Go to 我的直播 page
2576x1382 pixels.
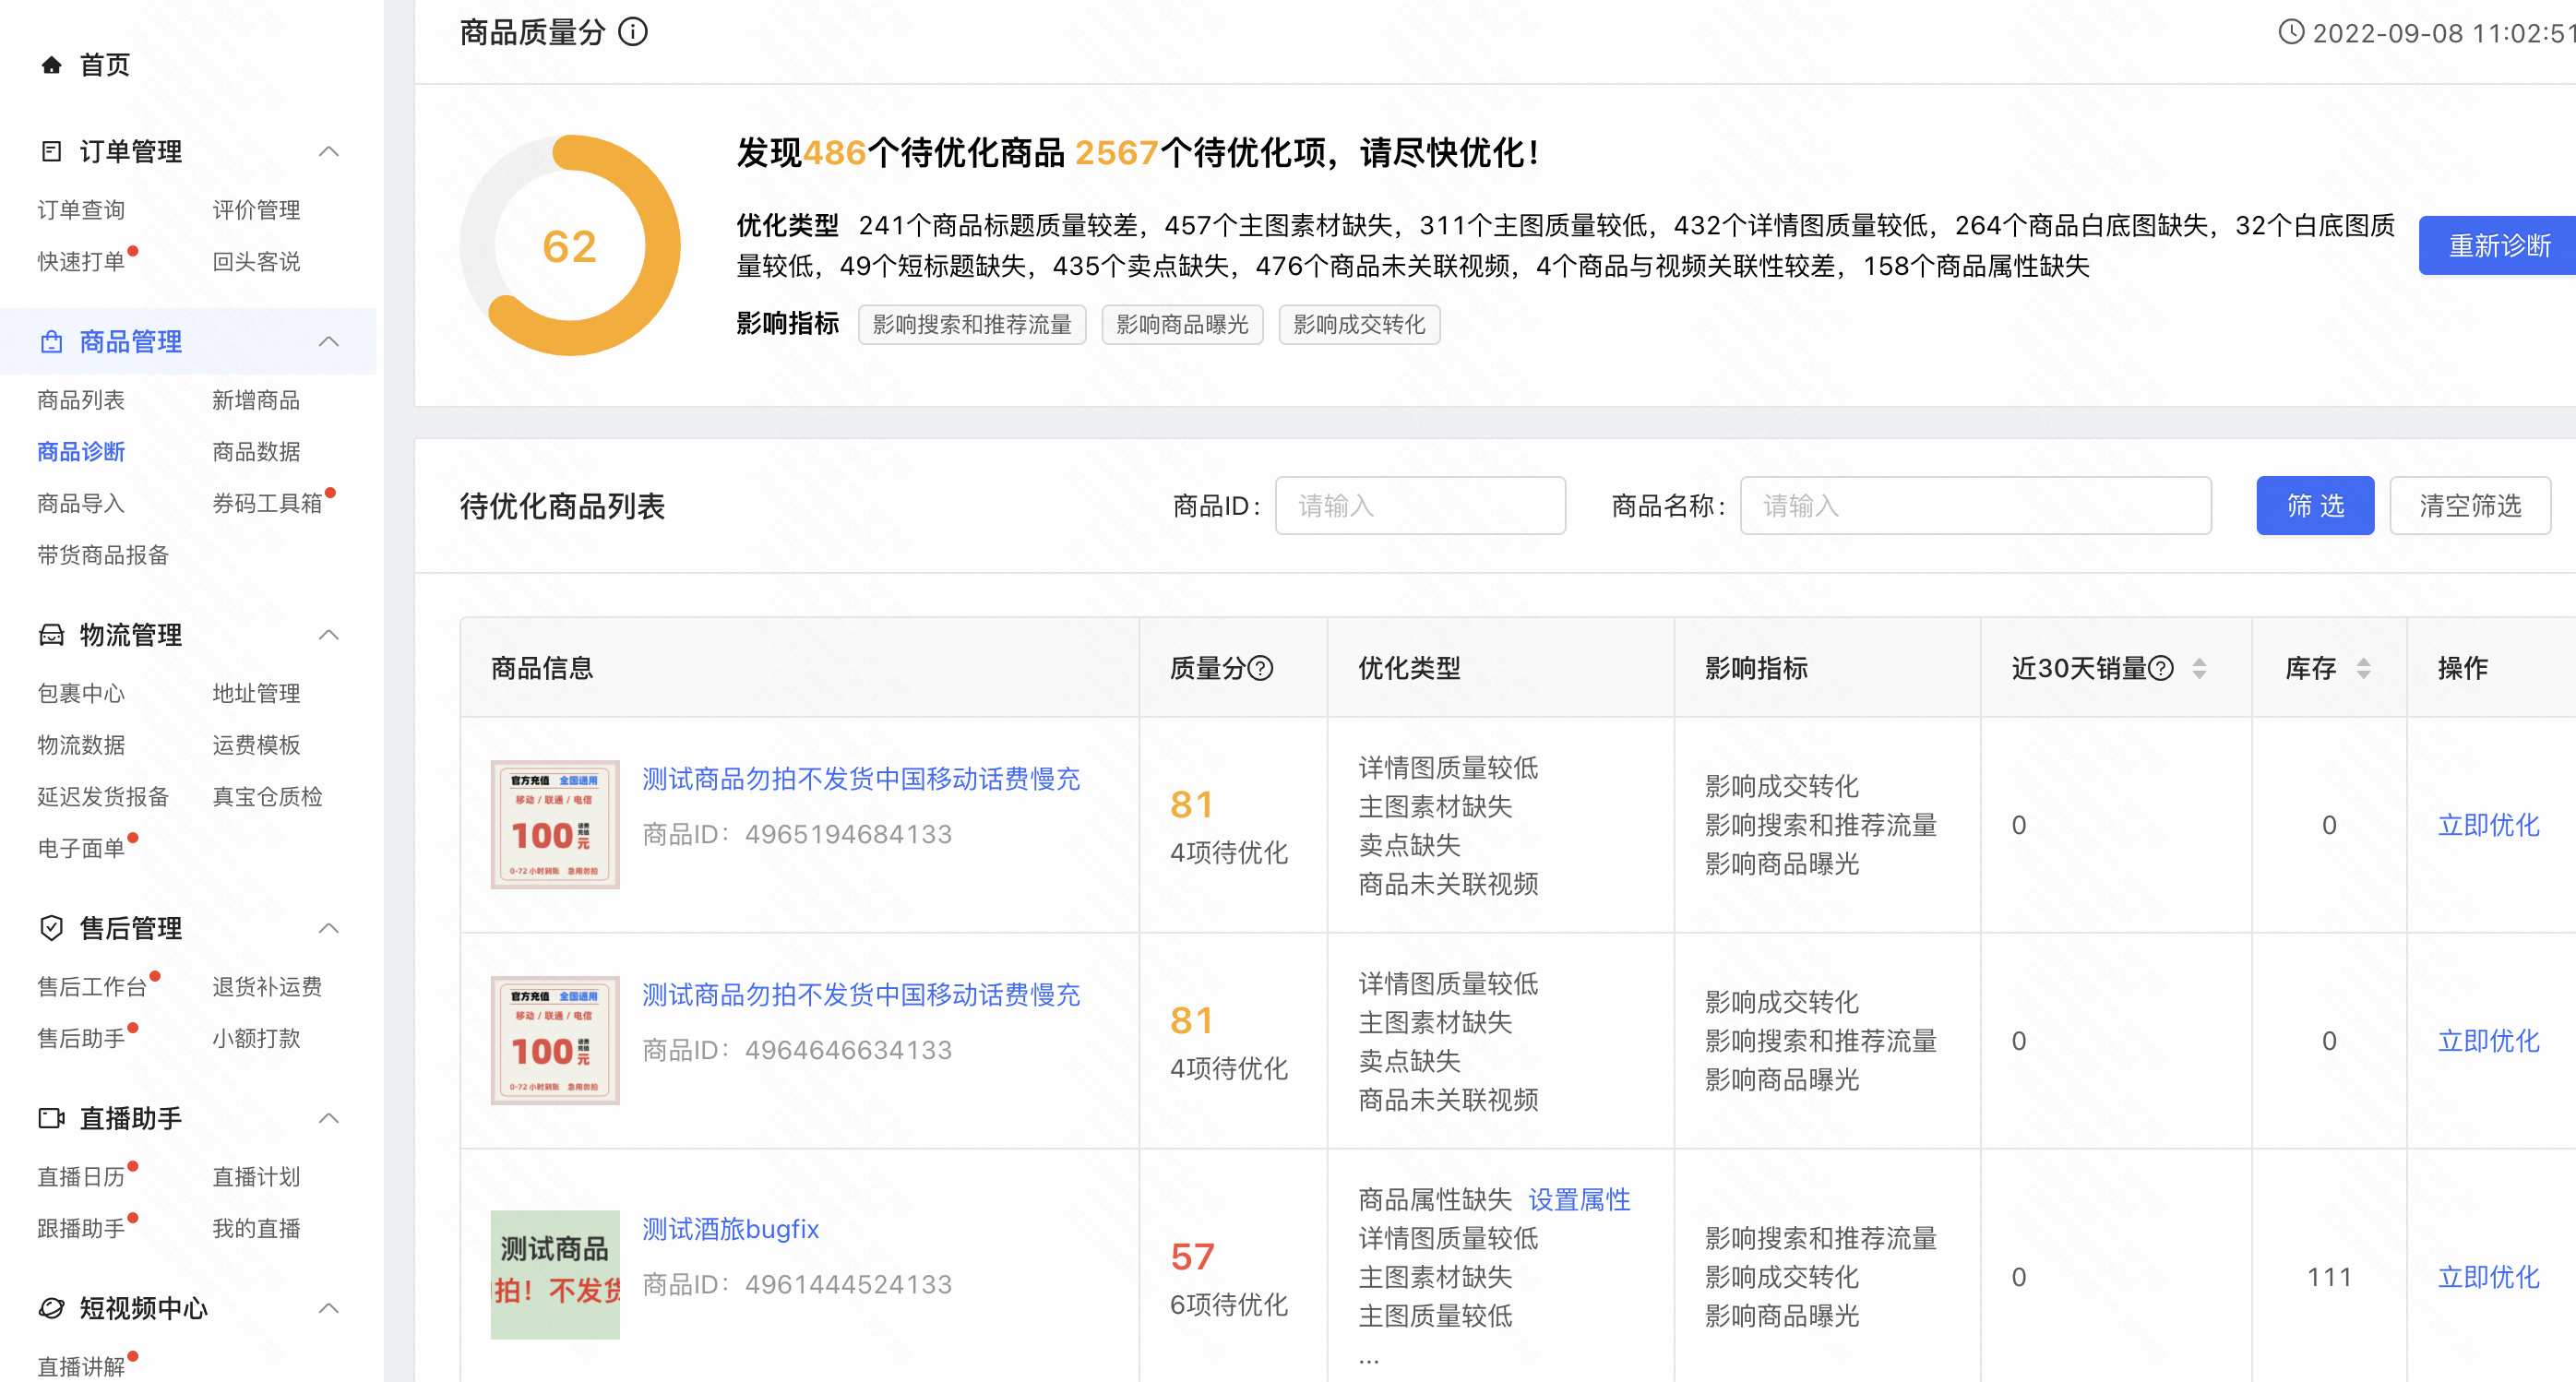pos(256,1229)
